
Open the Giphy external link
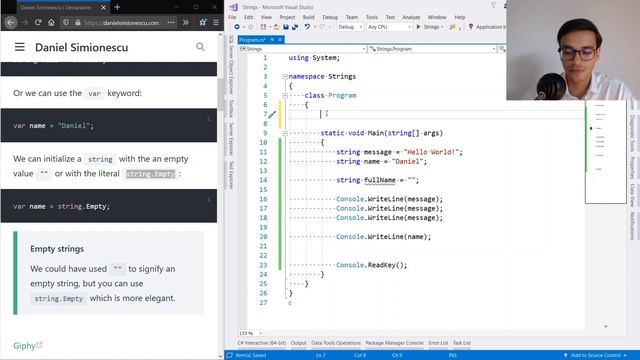pos(27,346)
